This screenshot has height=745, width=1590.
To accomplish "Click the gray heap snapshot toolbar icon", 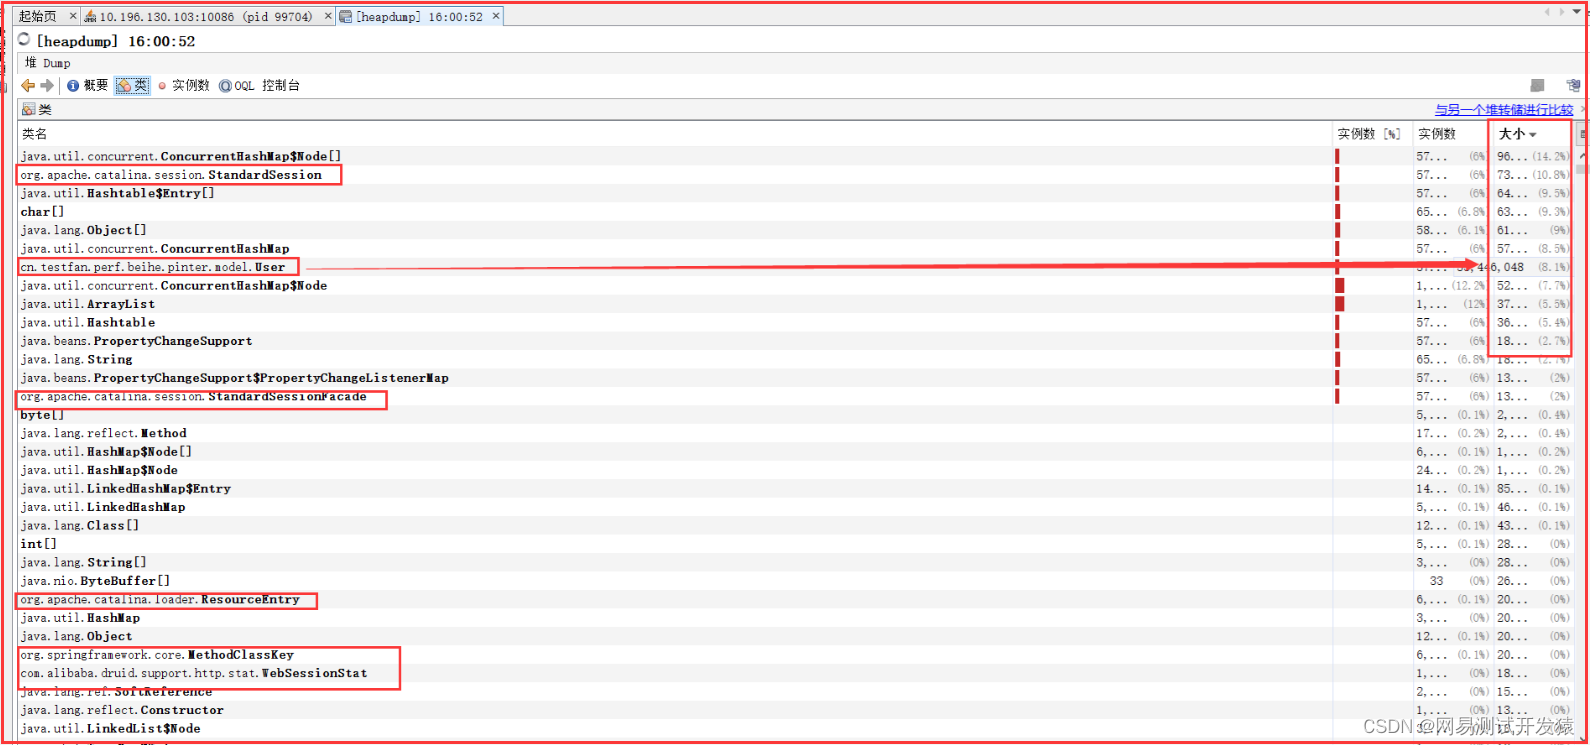I will pos(1537,86).
